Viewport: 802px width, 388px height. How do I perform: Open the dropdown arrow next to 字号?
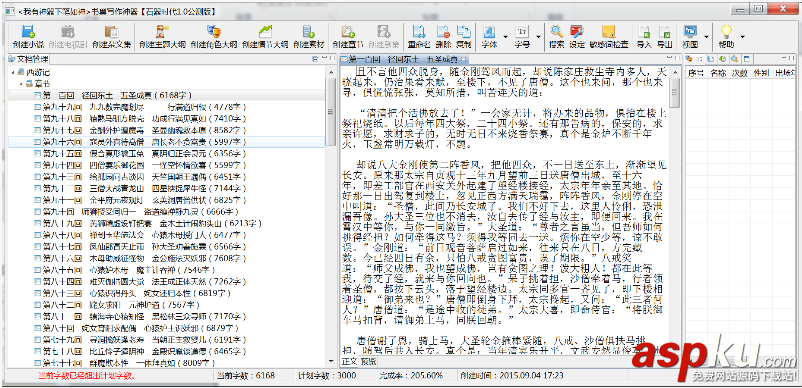538,36
